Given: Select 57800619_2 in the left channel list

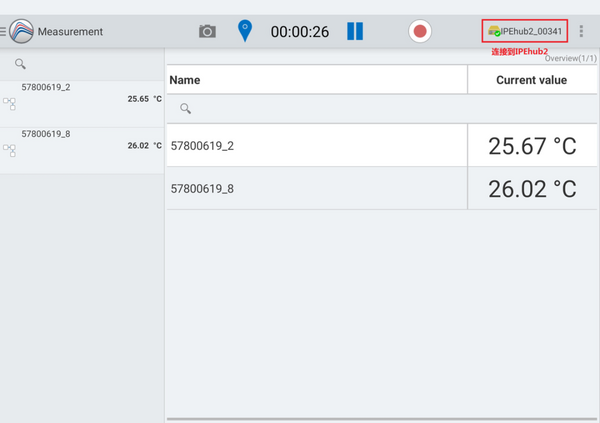Looking at the screenshot, I should pyautogui.click(x=82, y=104).
